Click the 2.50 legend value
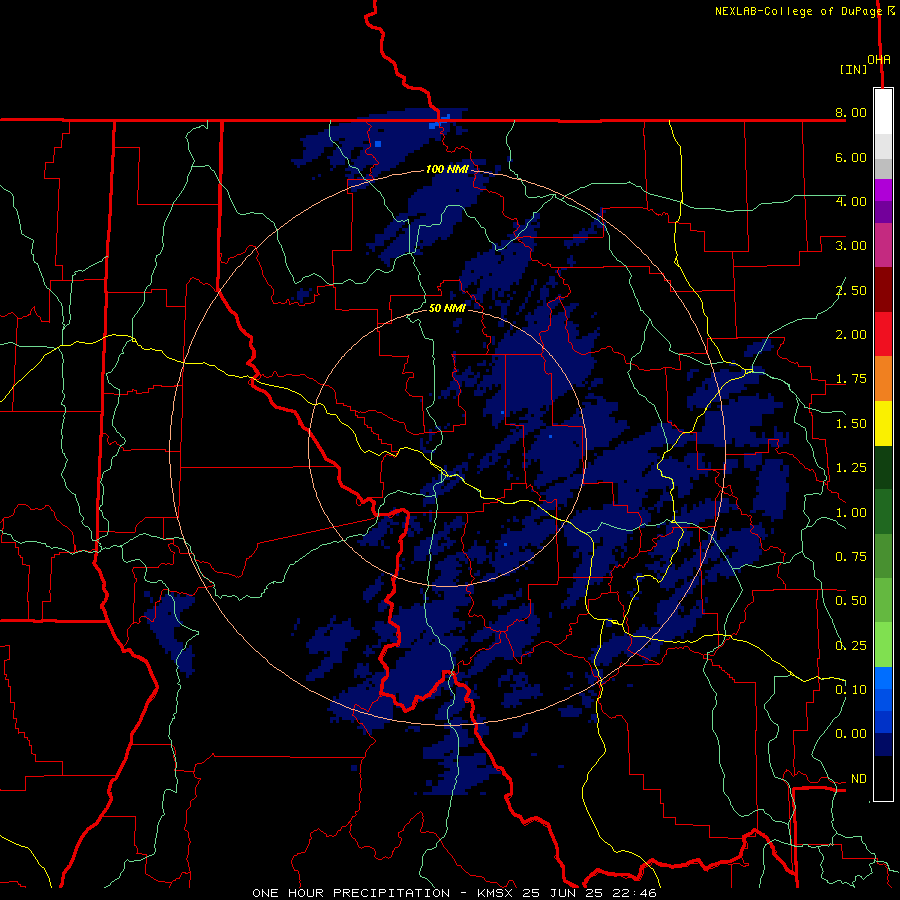 [x=851, y=290]
